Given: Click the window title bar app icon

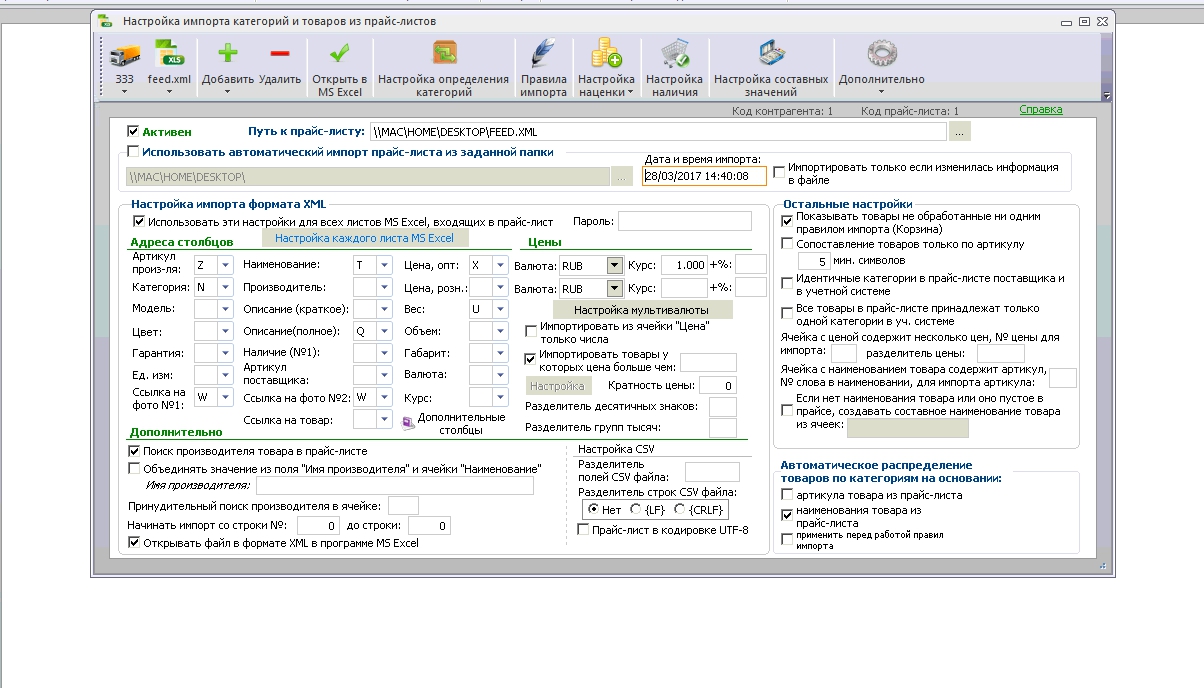Looking at the screenshot, I should pyautogui.click(x=104, y=21).
